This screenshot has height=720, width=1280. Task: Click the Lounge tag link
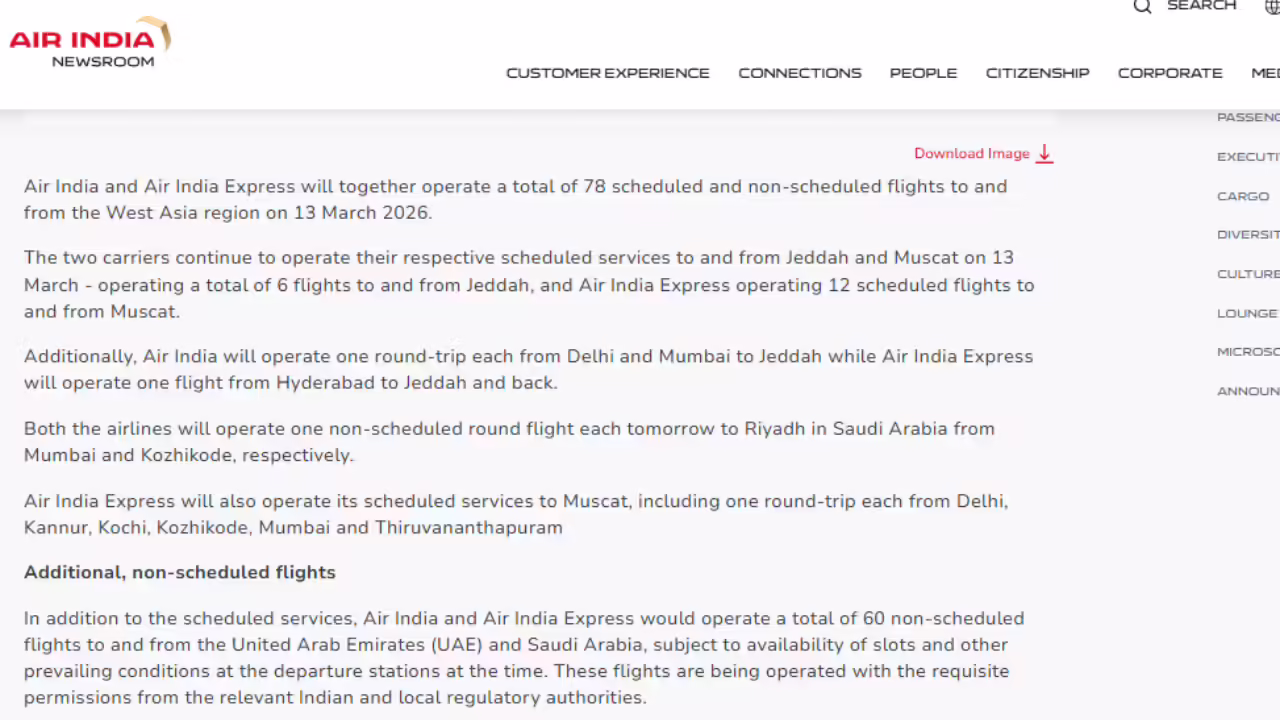point(1247,313)
